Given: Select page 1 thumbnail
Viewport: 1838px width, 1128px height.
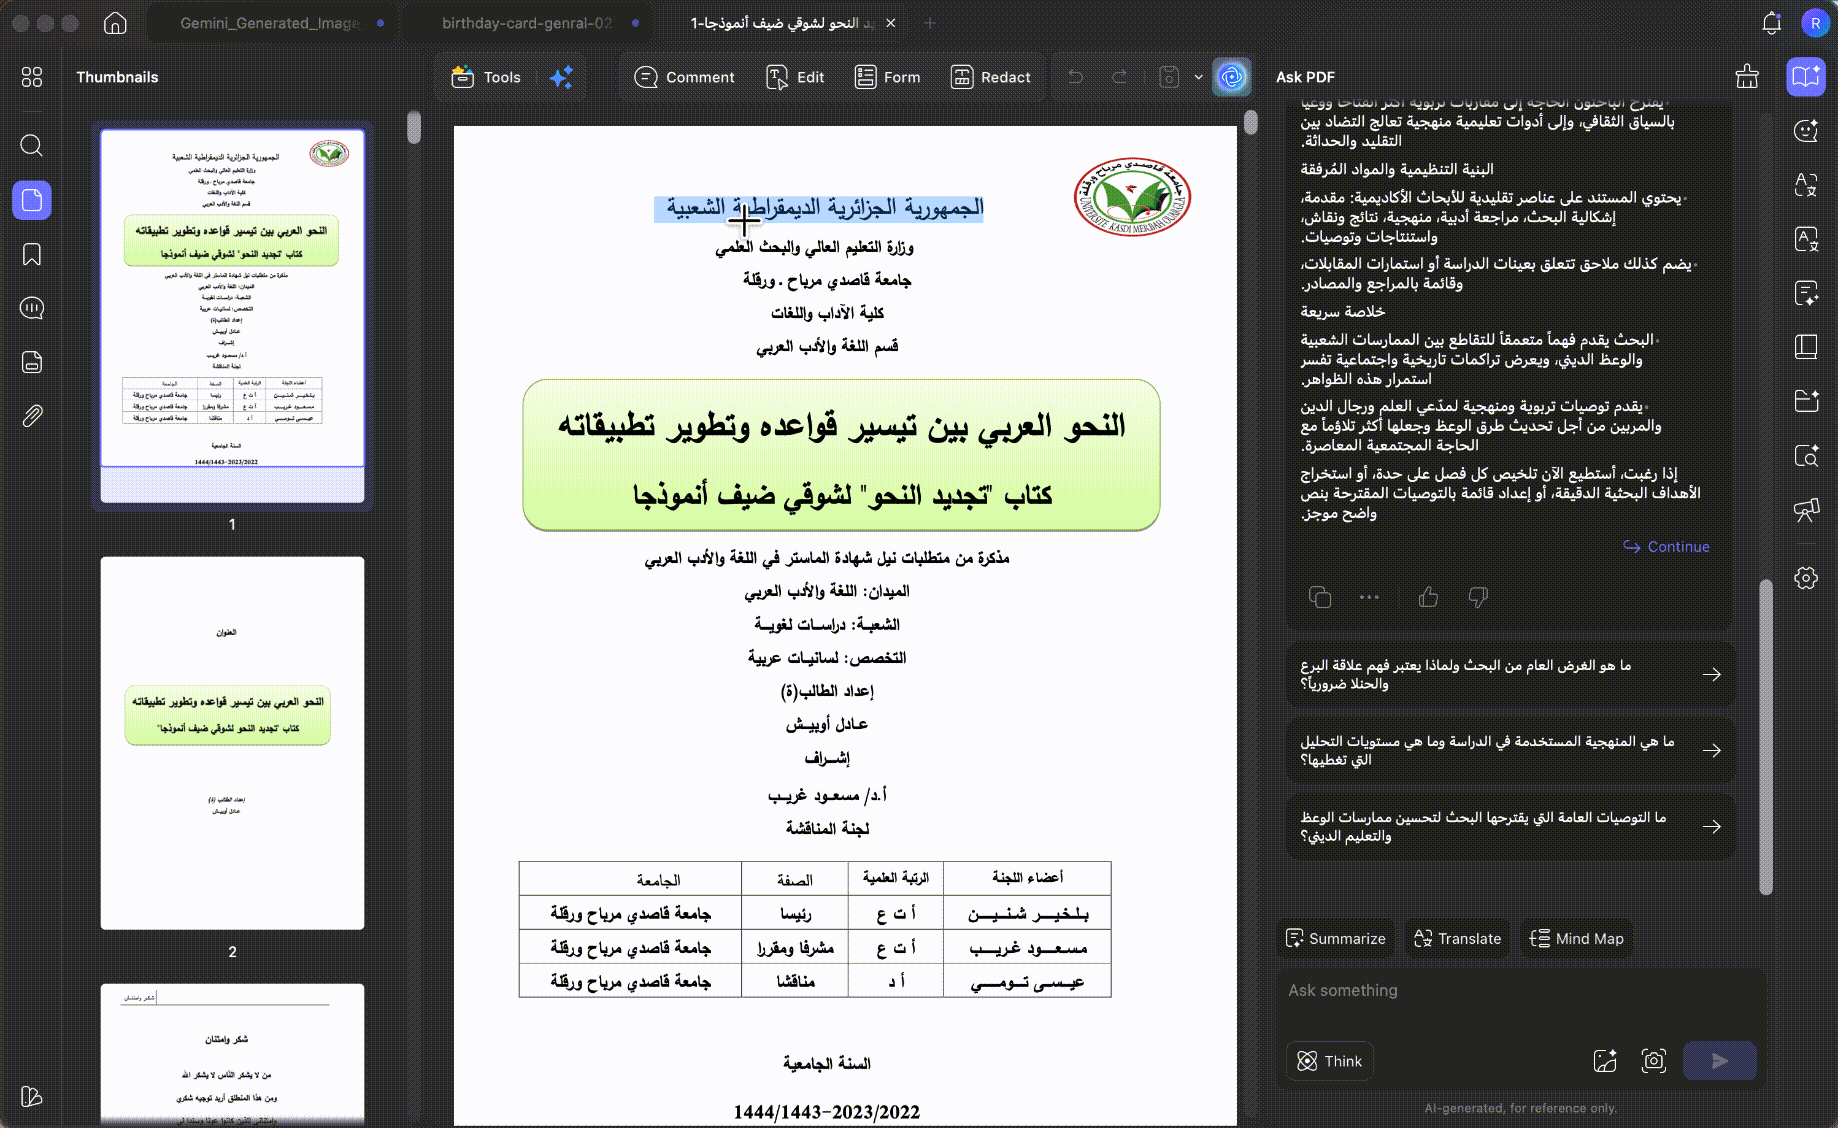Looking at the screenshot, I should coord(232,316).
